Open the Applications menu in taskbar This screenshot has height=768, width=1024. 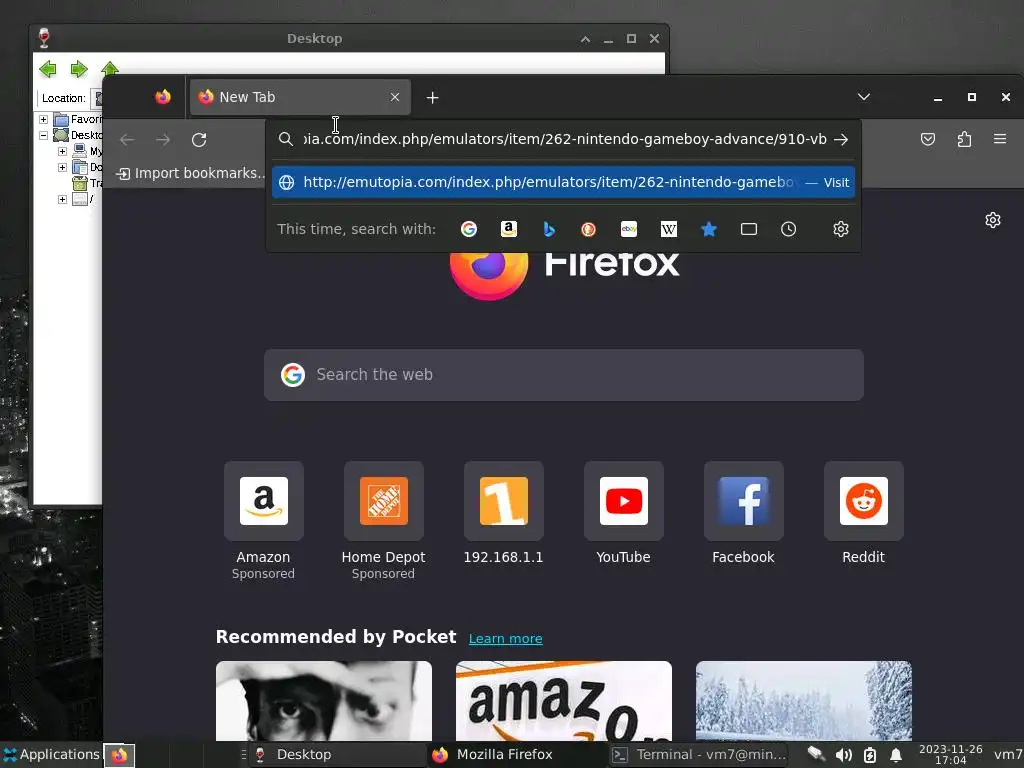point(52,755)
